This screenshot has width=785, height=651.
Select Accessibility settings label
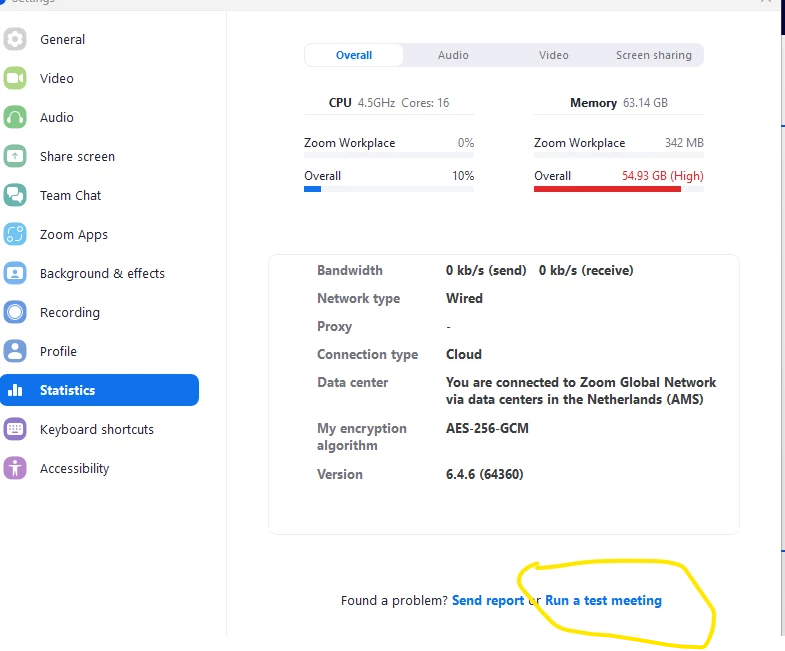pyautogui.click(x=74, y=469)
